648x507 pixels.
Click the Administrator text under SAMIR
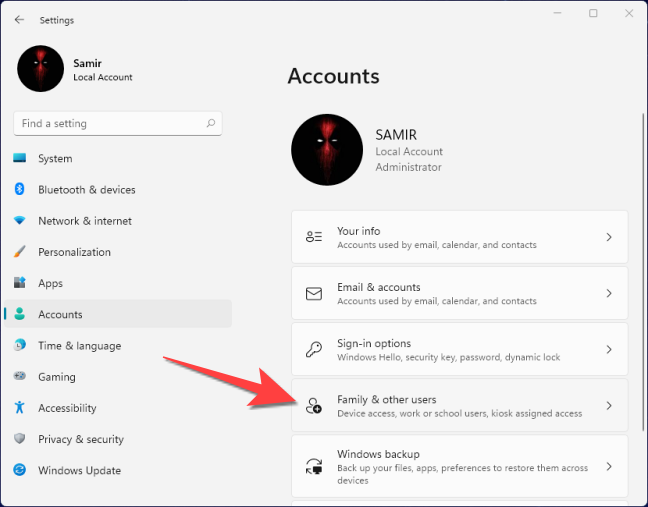pos(408,167)
